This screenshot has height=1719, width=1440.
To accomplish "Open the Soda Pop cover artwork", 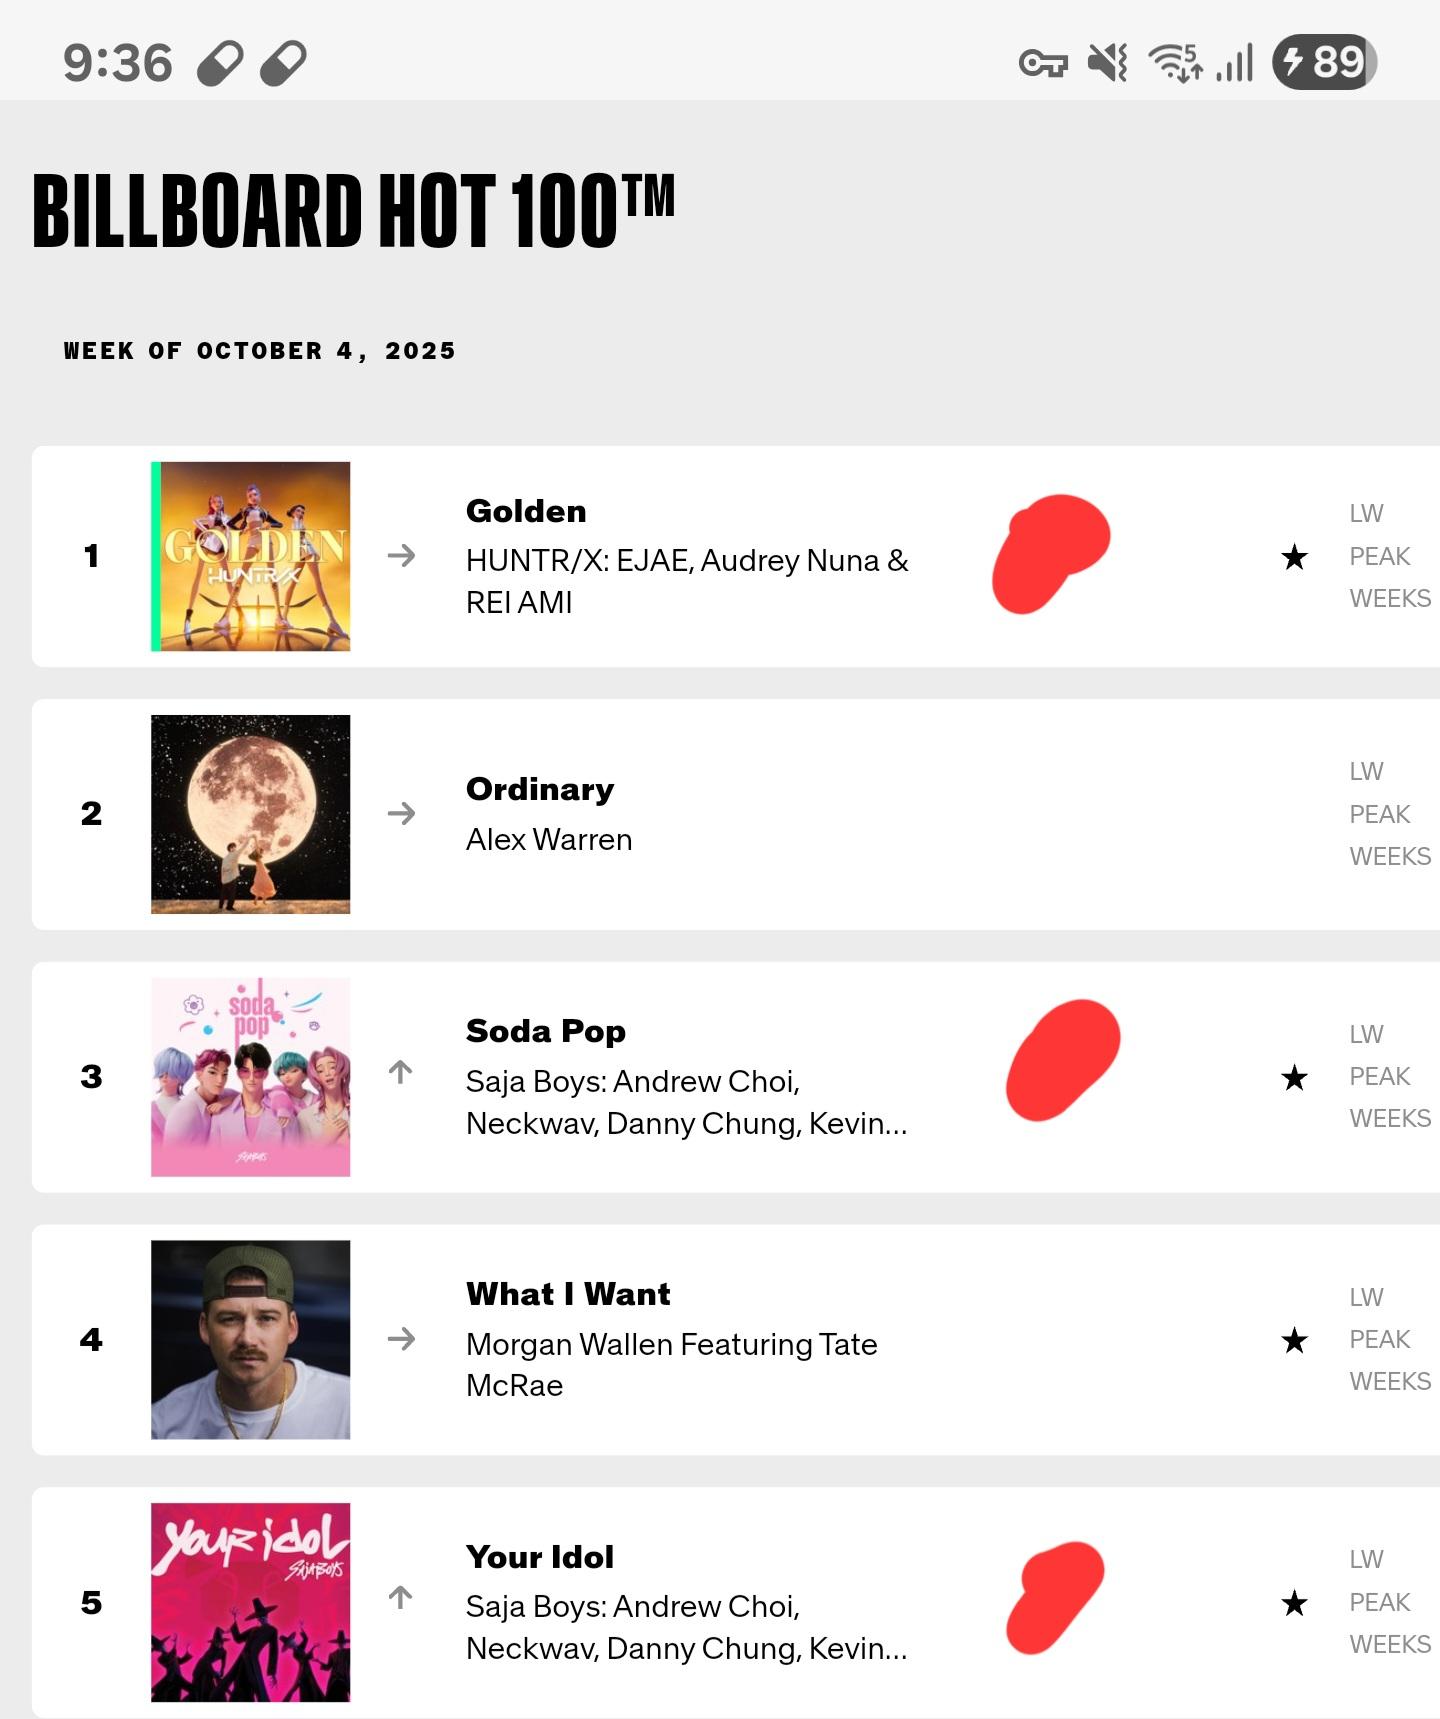I will pos(251,1077).
